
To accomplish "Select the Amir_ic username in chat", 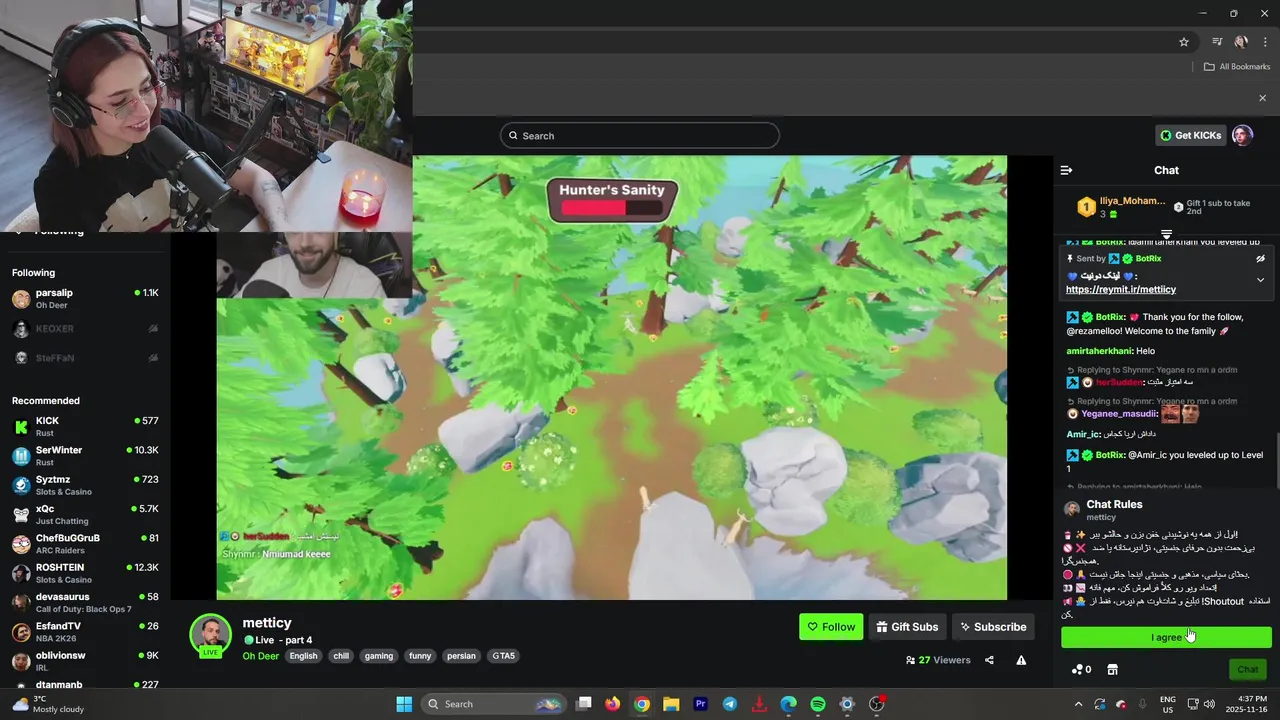I will (x=1083, y=434).
